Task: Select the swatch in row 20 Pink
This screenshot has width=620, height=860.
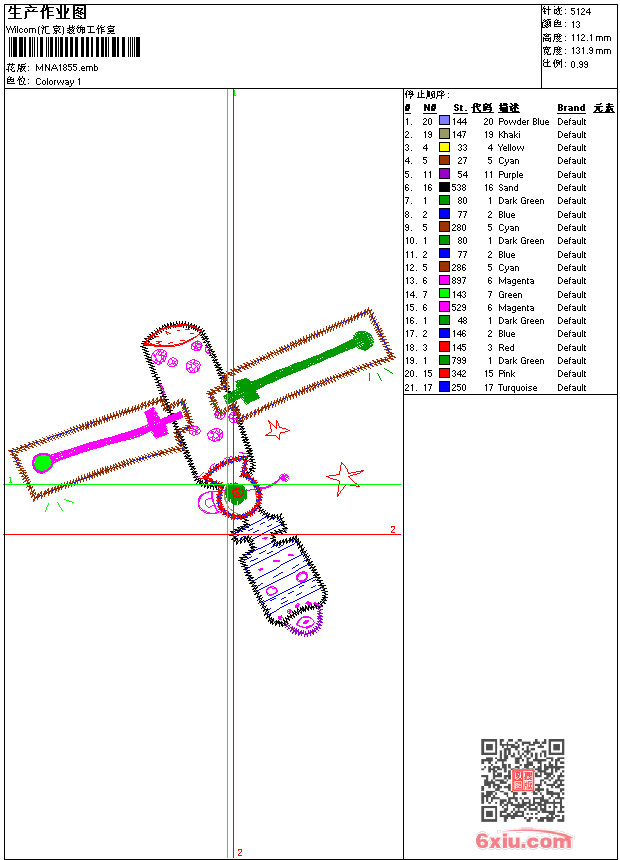Action: 444,374
